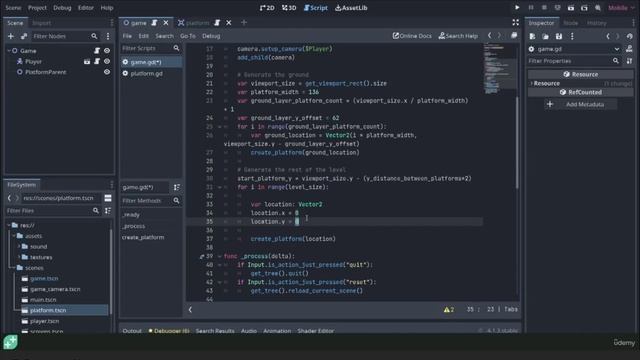Expand the textures folder
640x360 pixels.
(19, 257)
